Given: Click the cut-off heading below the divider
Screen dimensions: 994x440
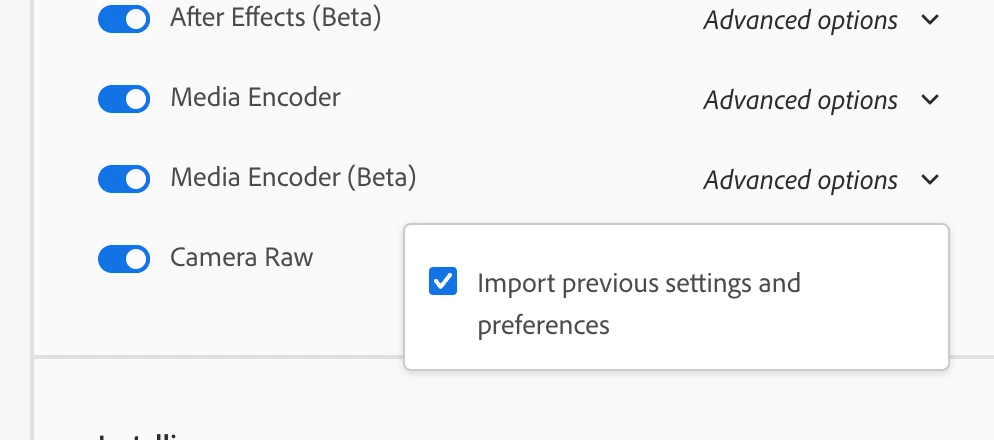Looking at the screenshot, I should tap(150, 436).
